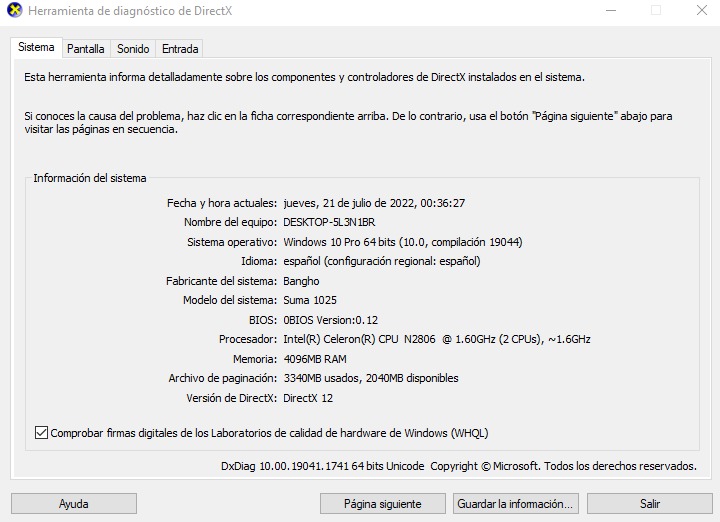The image size is (720, 522).
Task: Minimize the DirectX diagnostic window
Action: [x=611, y=11]
